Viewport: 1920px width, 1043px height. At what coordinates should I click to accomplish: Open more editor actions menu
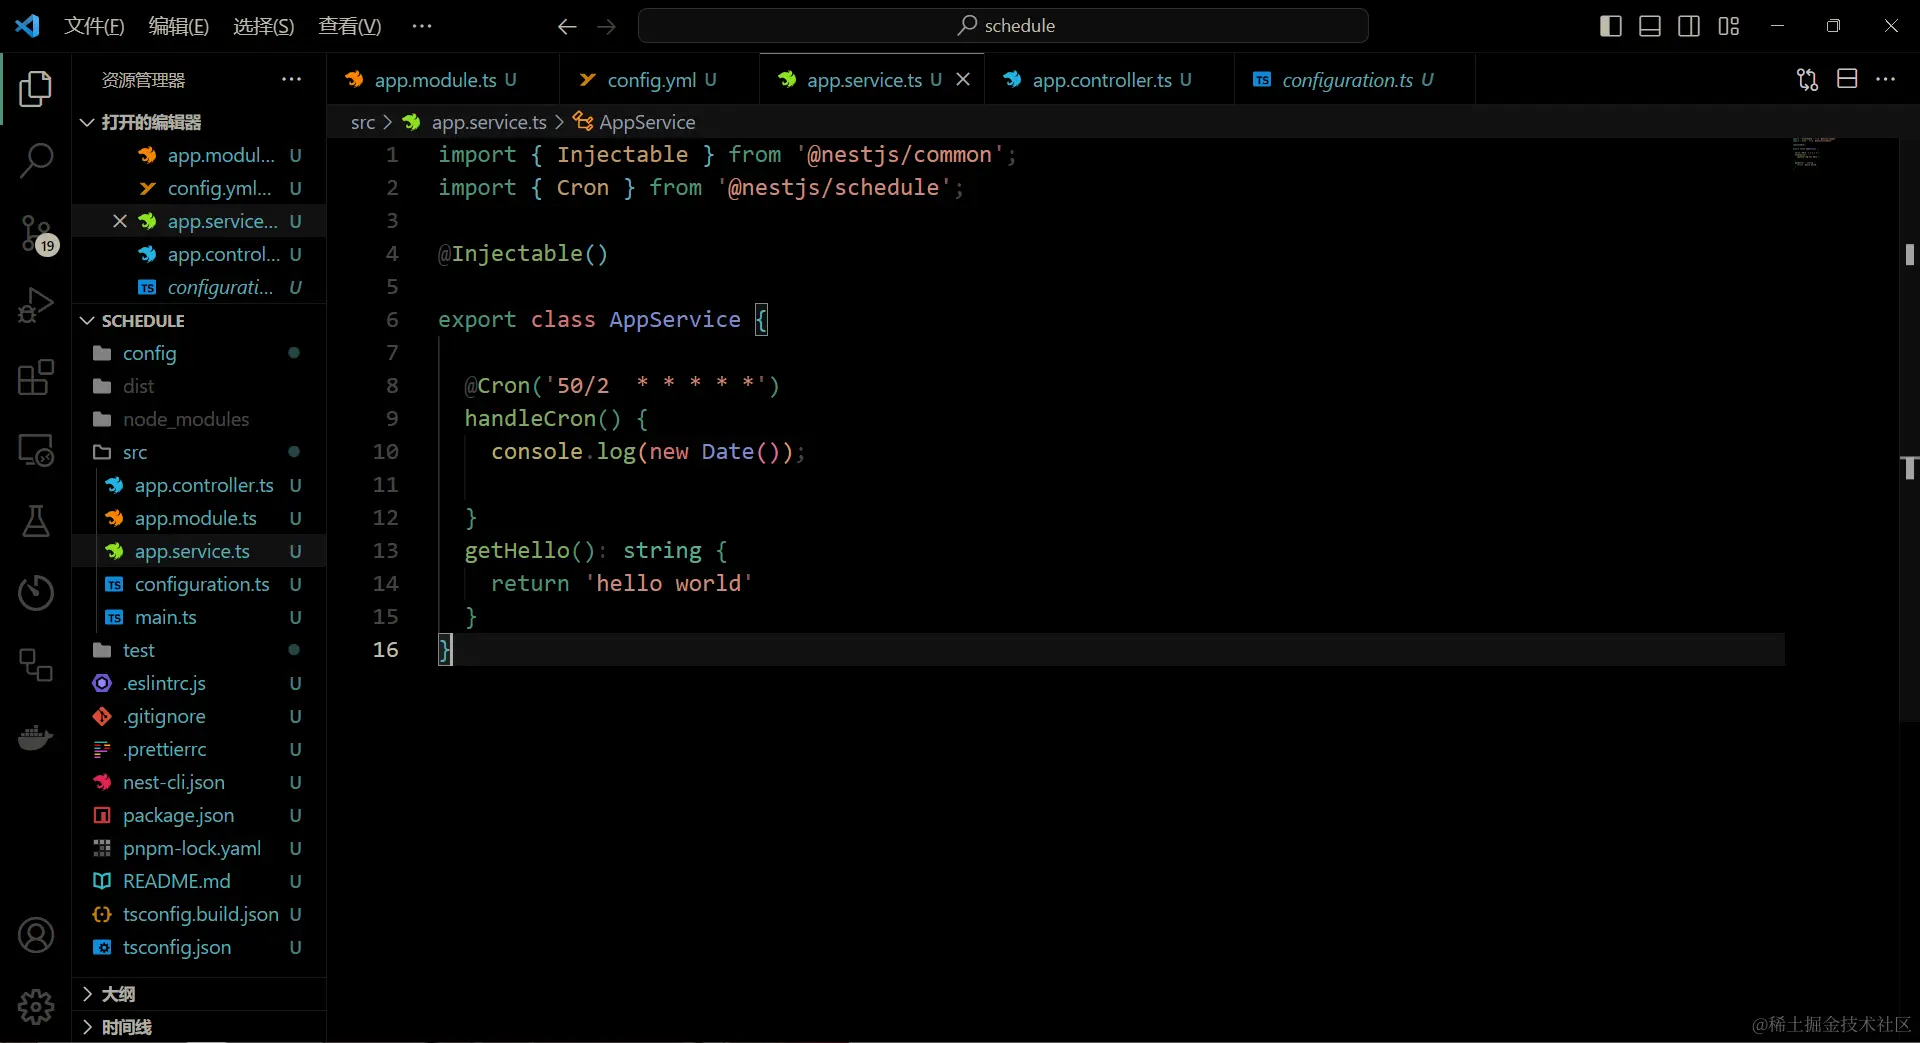point(1886,79)
